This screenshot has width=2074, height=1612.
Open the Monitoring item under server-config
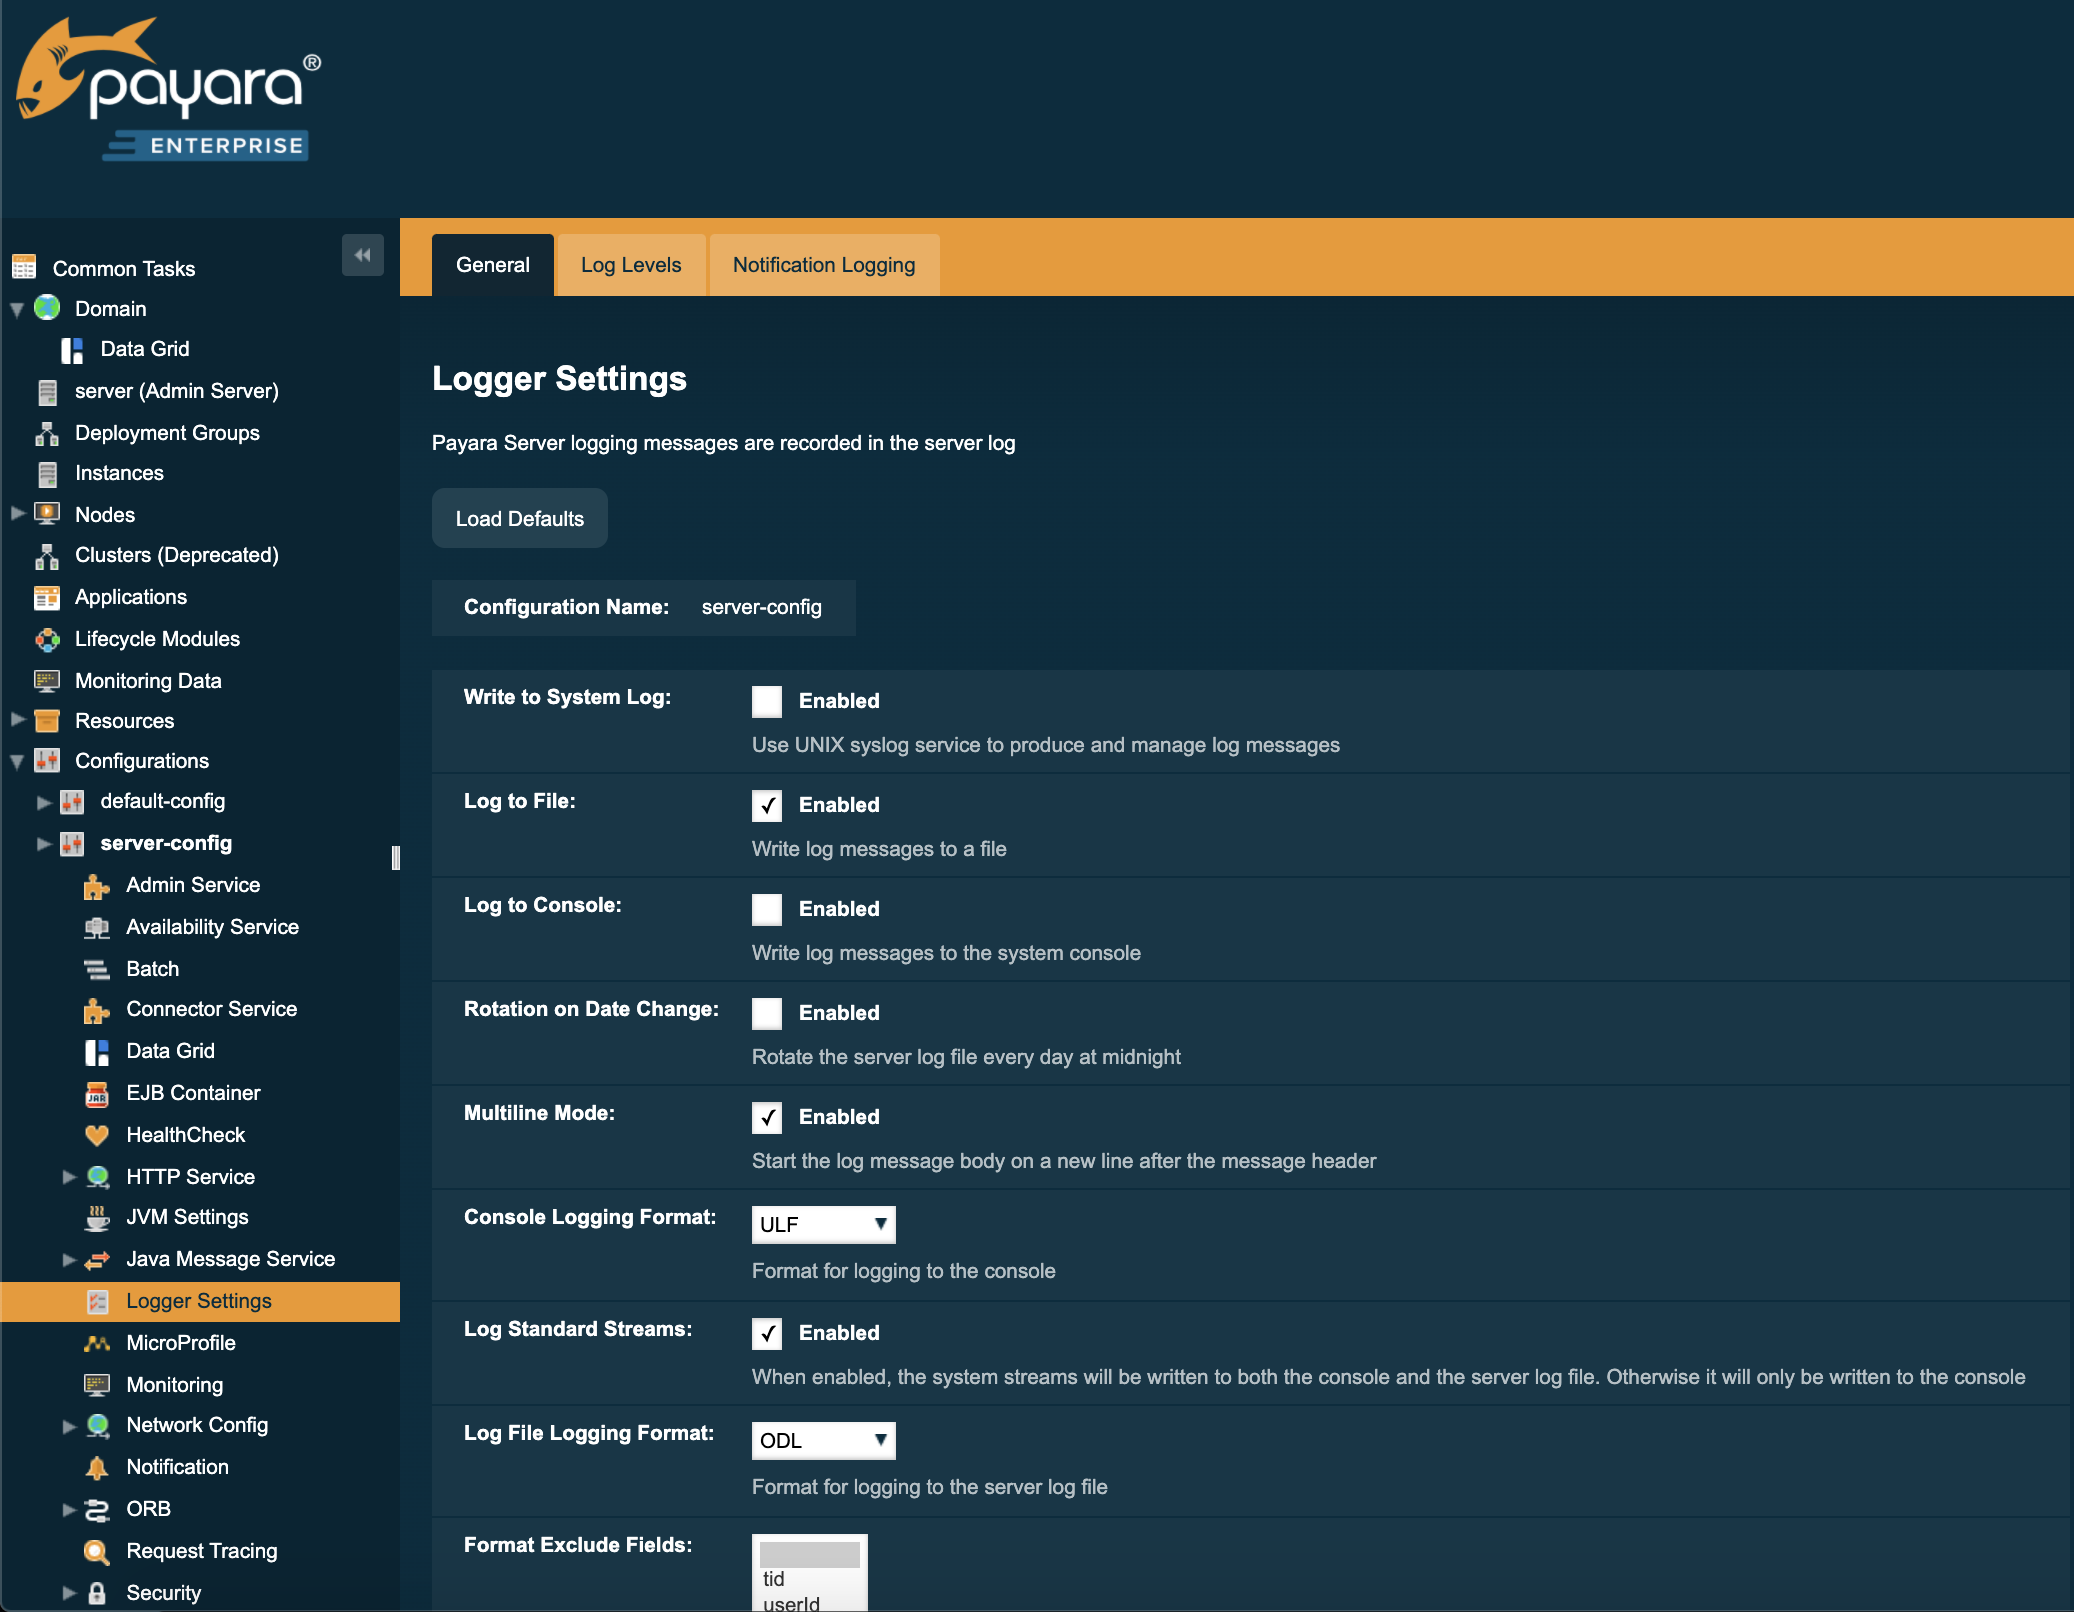coord(175,1385)
